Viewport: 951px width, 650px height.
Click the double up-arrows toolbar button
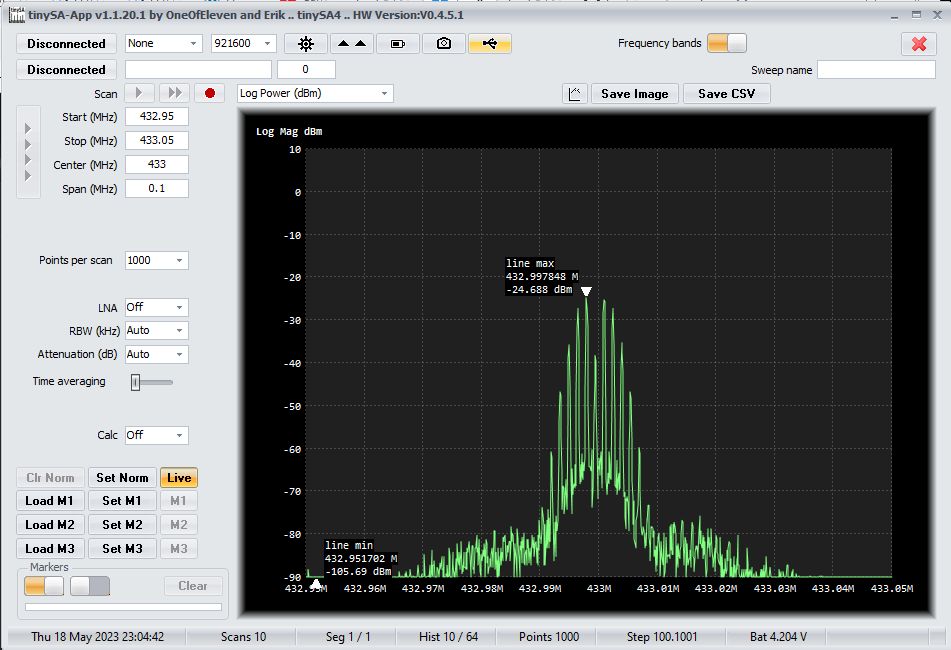click(352, 44)
